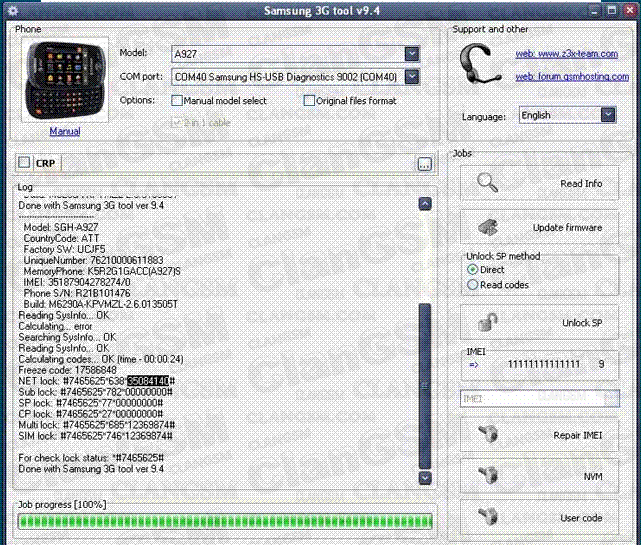641x545 pixels.
Task: Click the open padlock icon
Action: click(488, 322)
